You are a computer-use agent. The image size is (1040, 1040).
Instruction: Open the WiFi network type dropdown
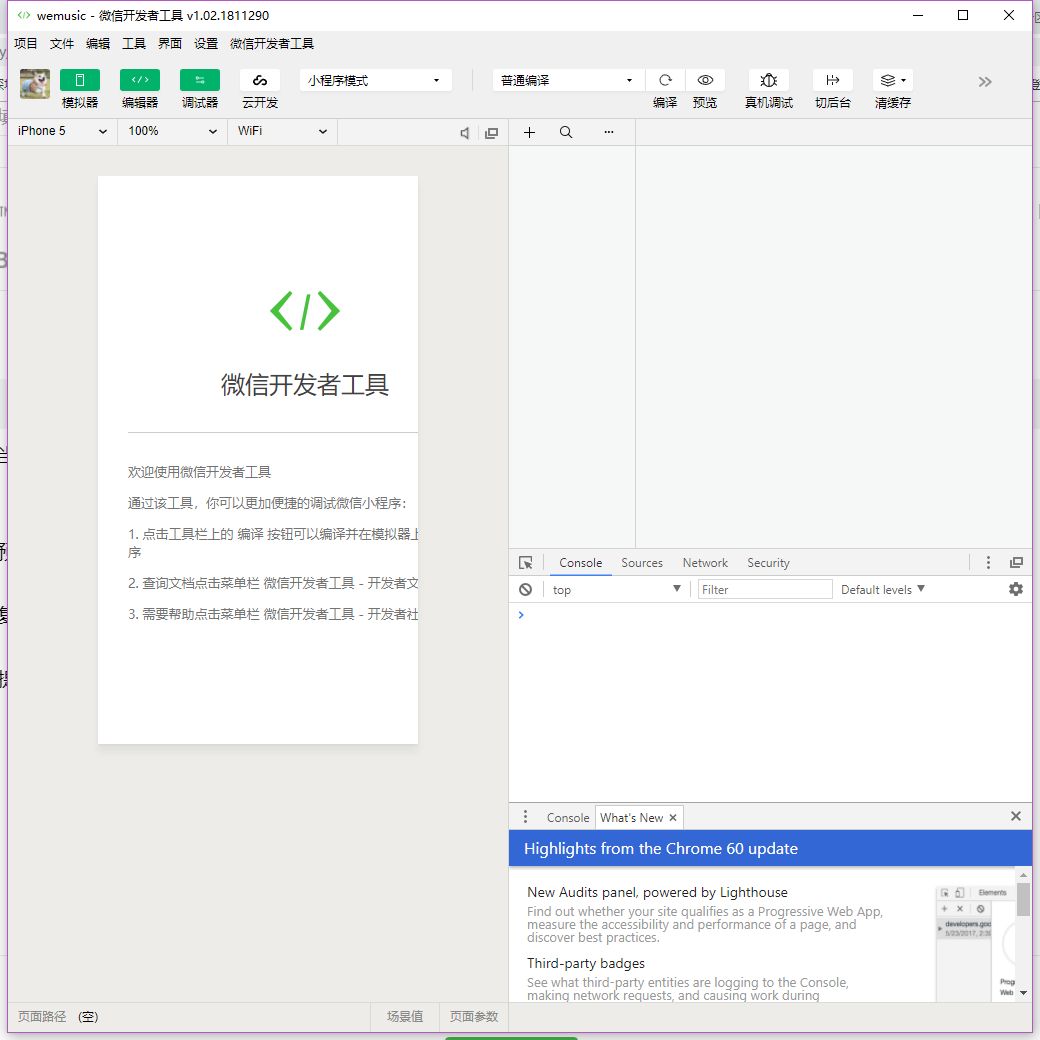[x=283, y=131]
